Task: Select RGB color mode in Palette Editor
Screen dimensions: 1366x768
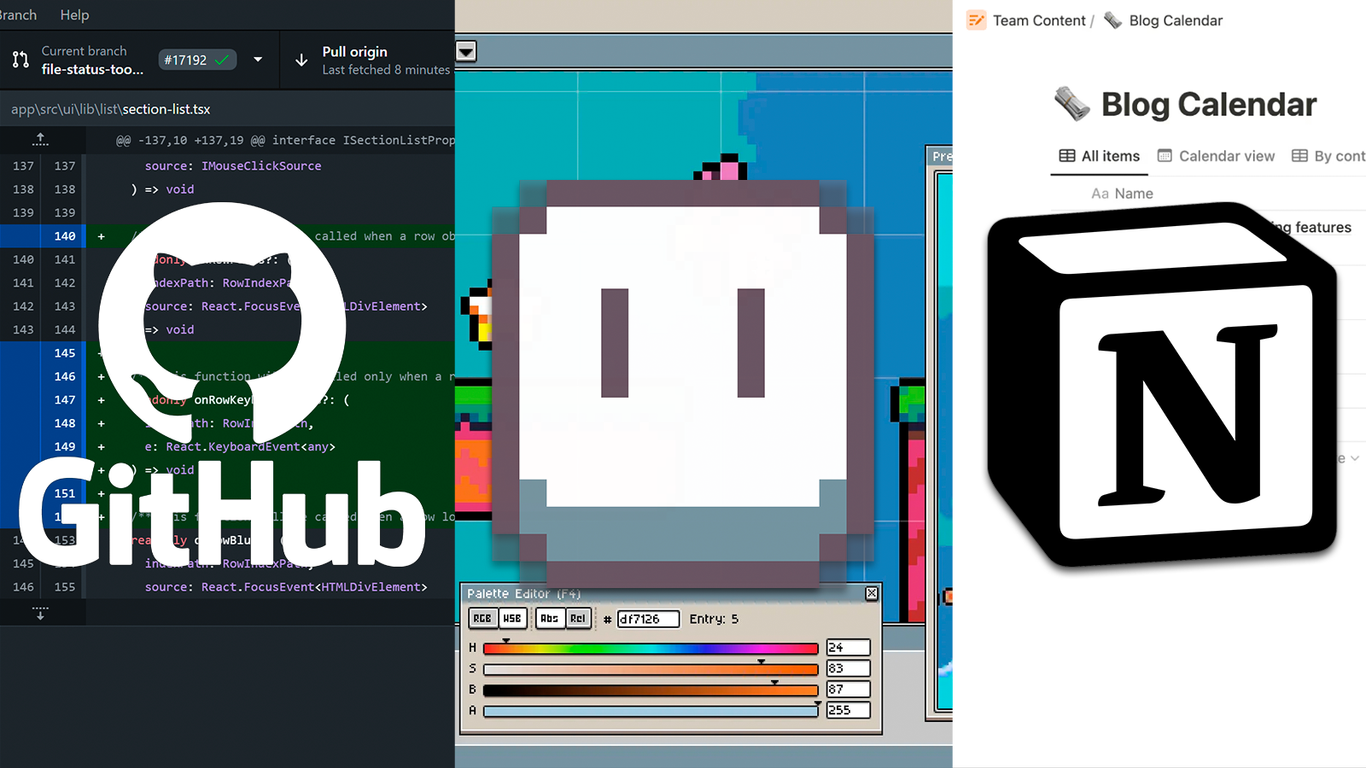Action: point(482,619)
